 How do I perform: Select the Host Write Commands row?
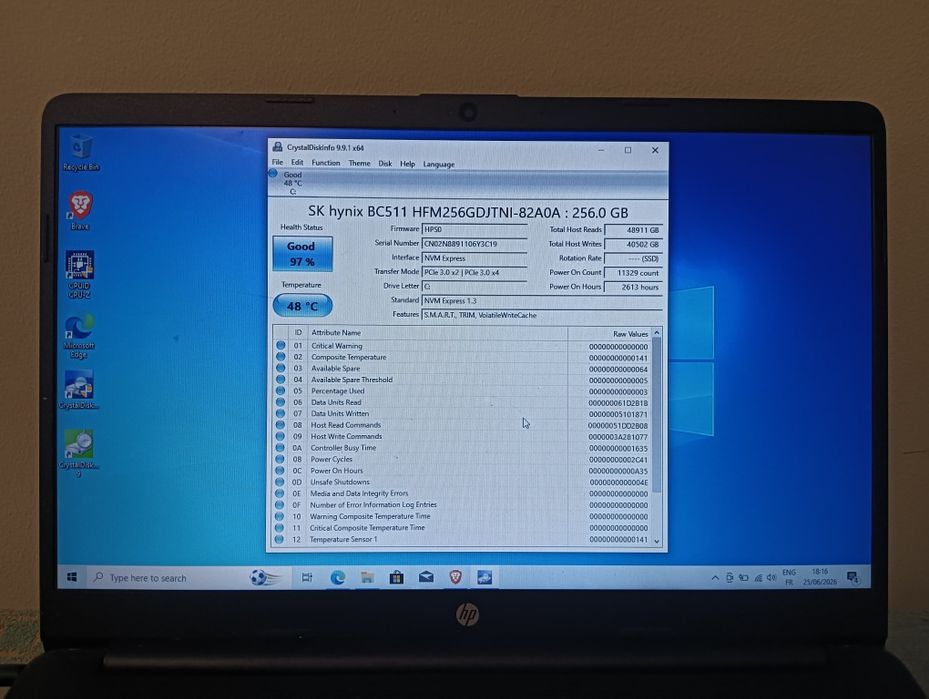(x=462, y=436)
